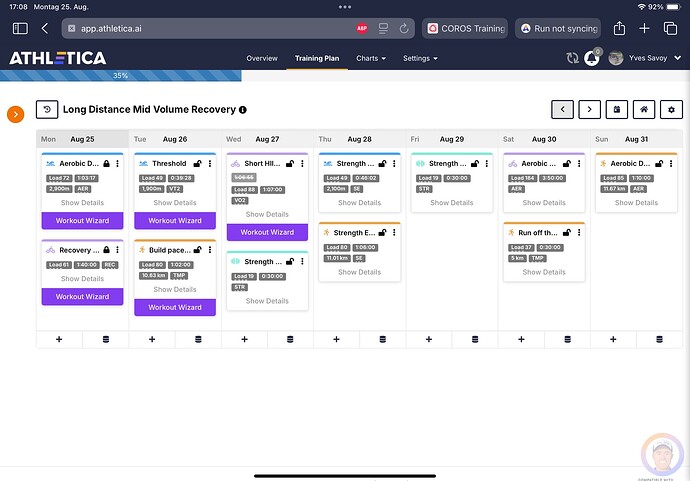Select the Training Plan tab
Screen dimensions: 690x481
click(317, 58)
